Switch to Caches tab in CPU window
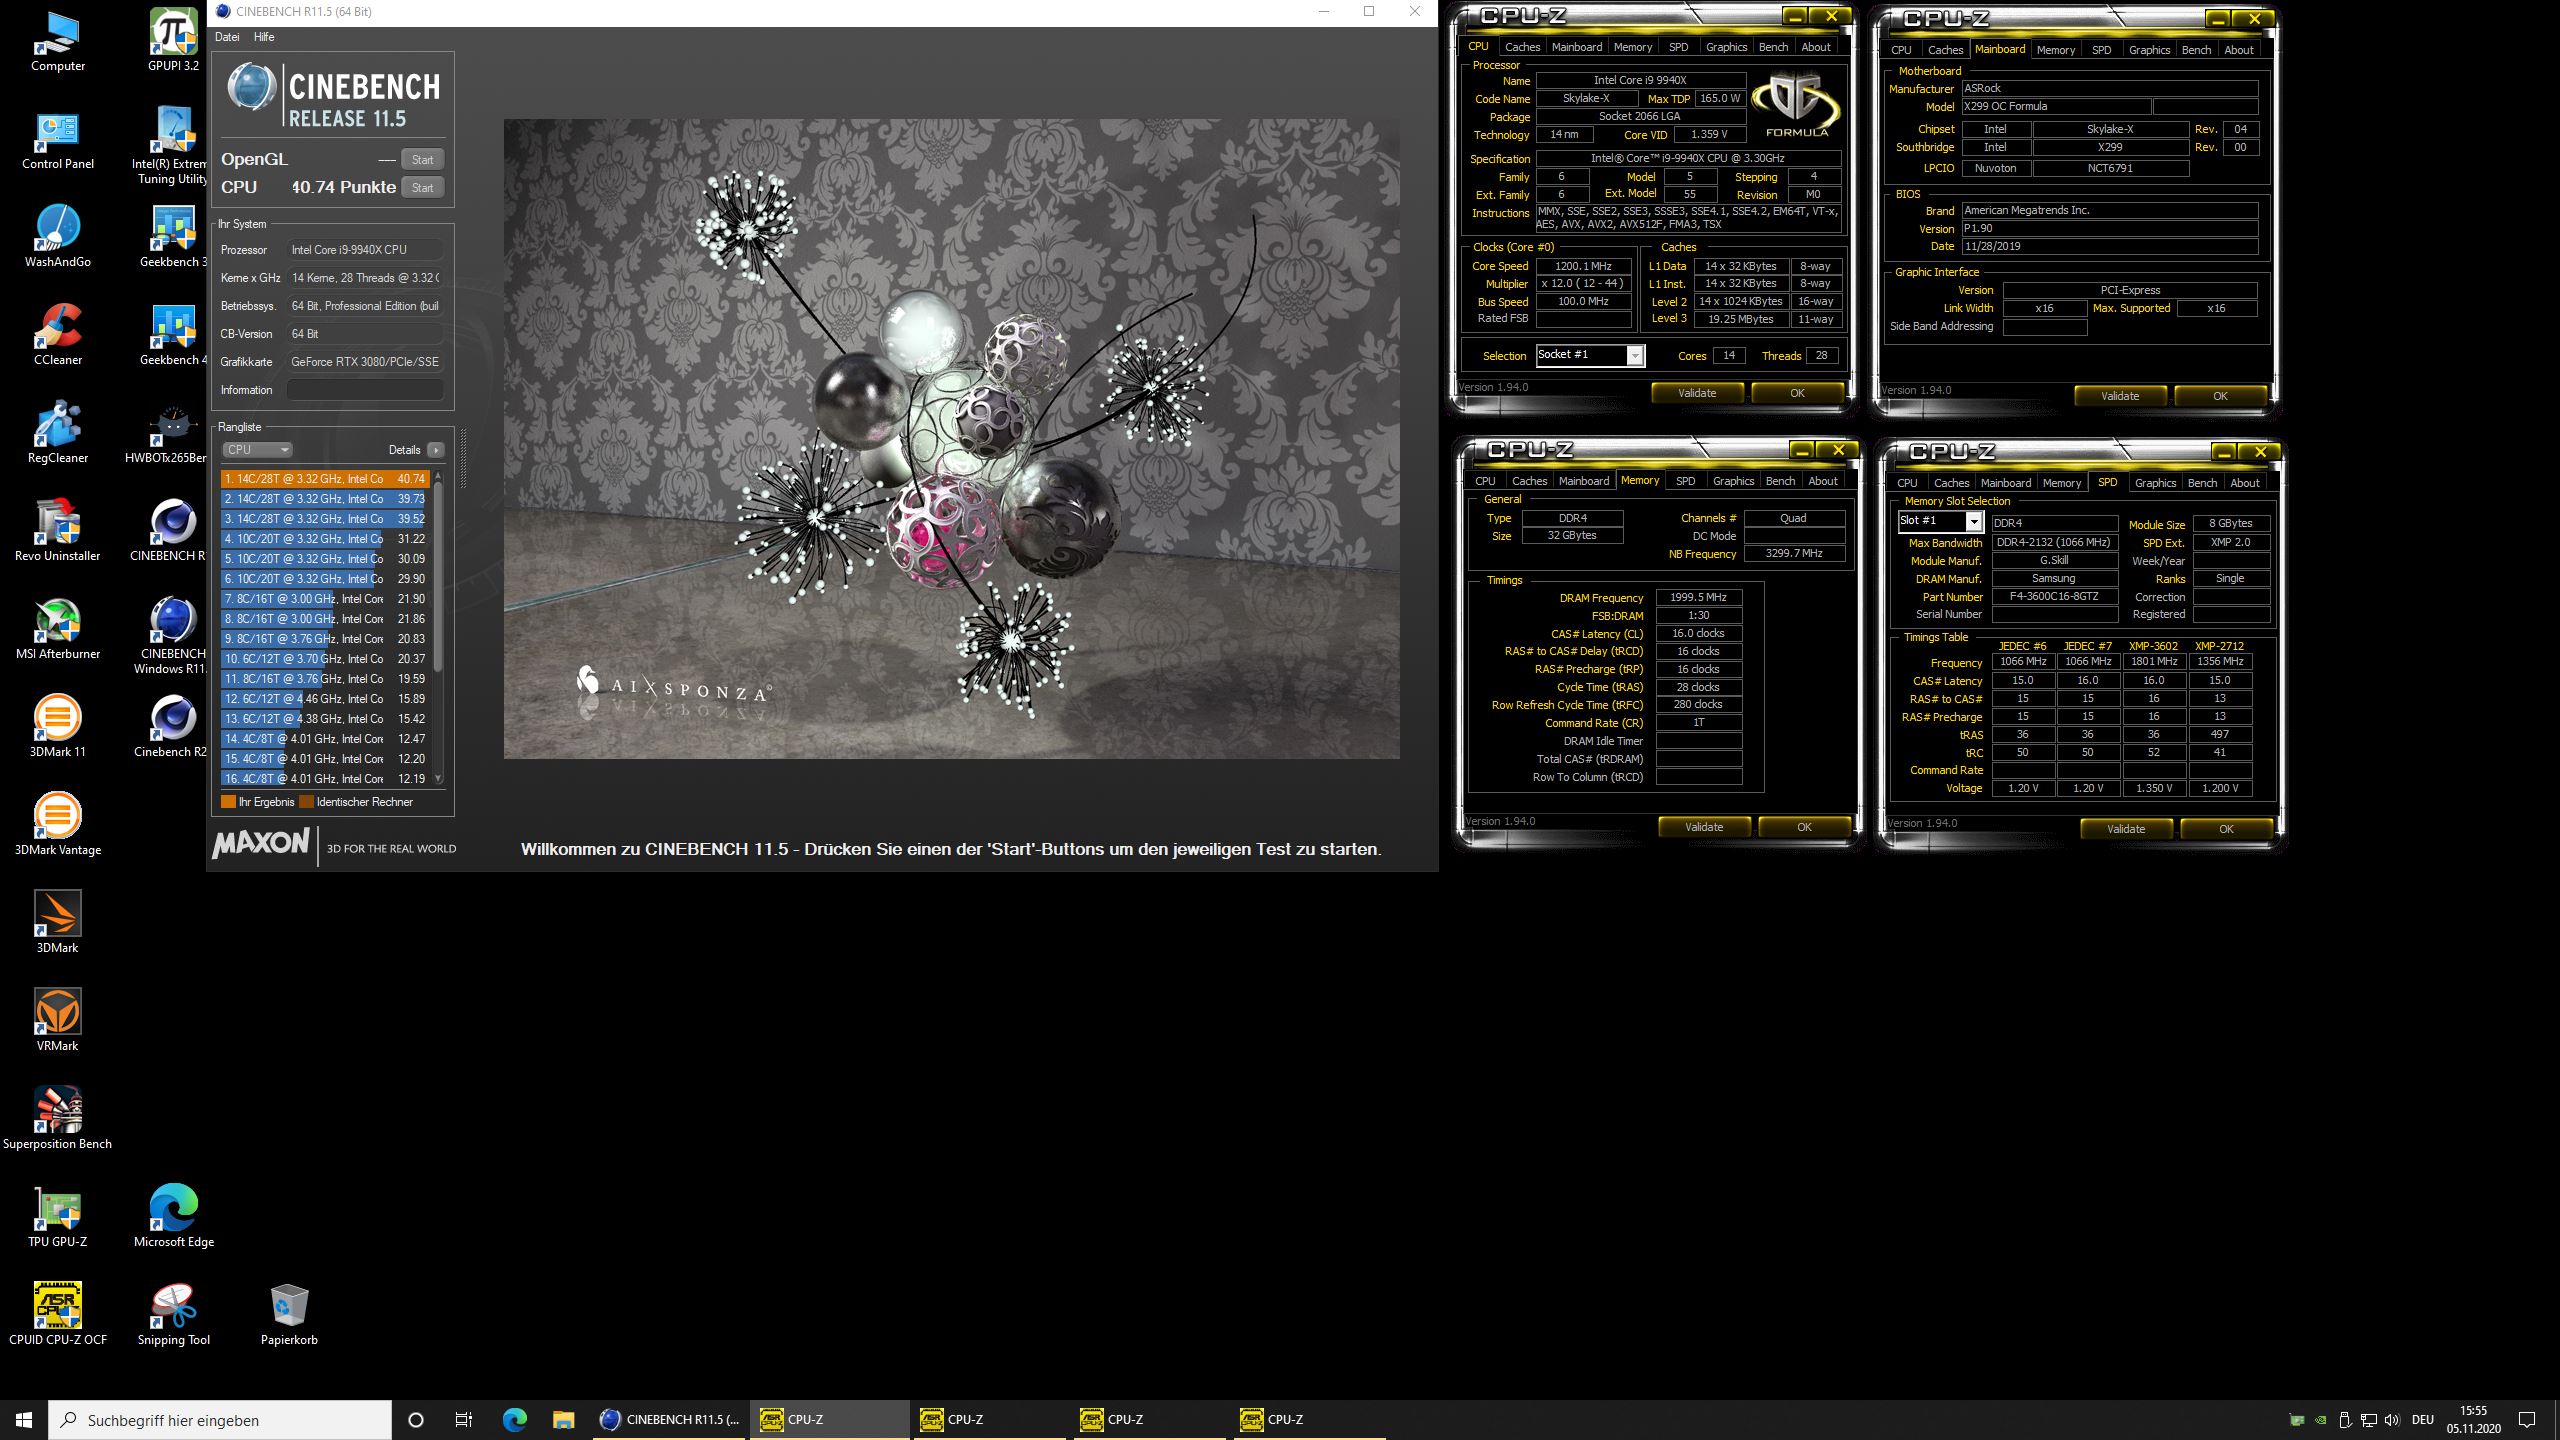This screenshot has width=2560, height=1440. (1522, 47)
